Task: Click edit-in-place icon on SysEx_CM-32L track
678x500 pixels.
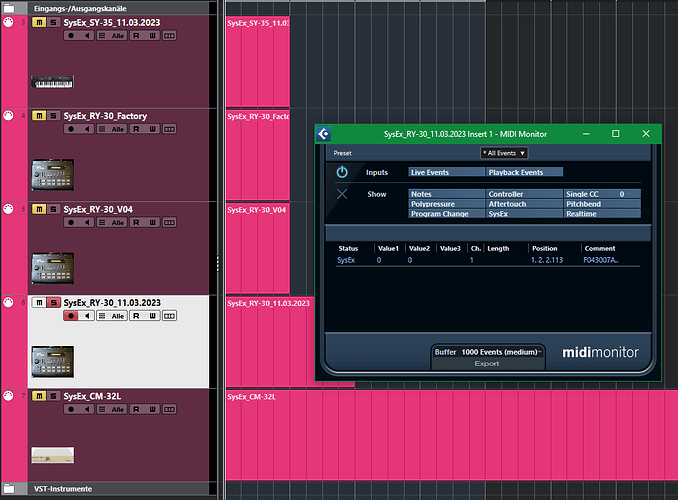Action: click(x=170, y=409)
